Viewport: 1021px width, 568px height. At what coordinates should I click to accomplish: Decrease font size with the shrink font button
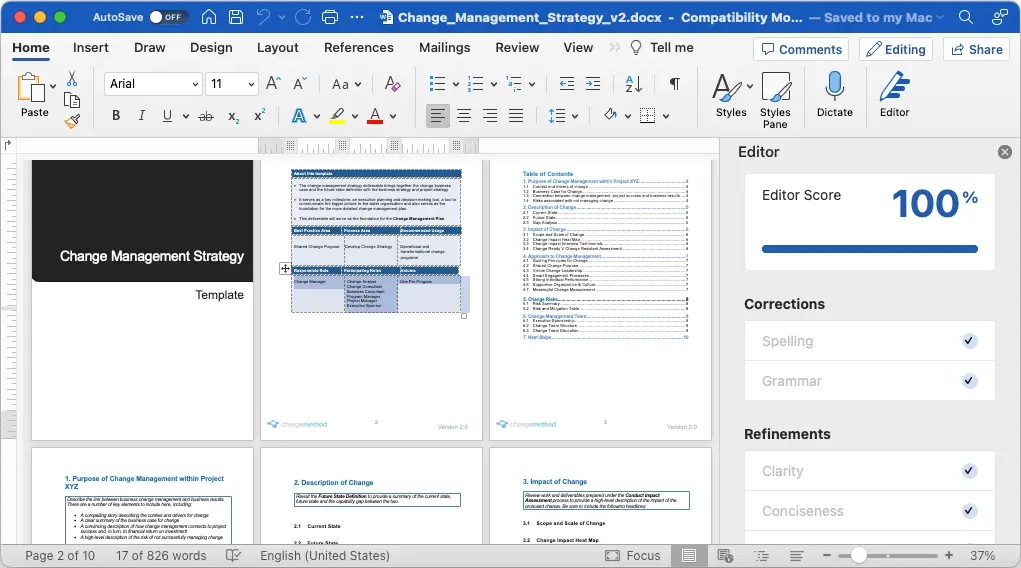tap(300, 83)
